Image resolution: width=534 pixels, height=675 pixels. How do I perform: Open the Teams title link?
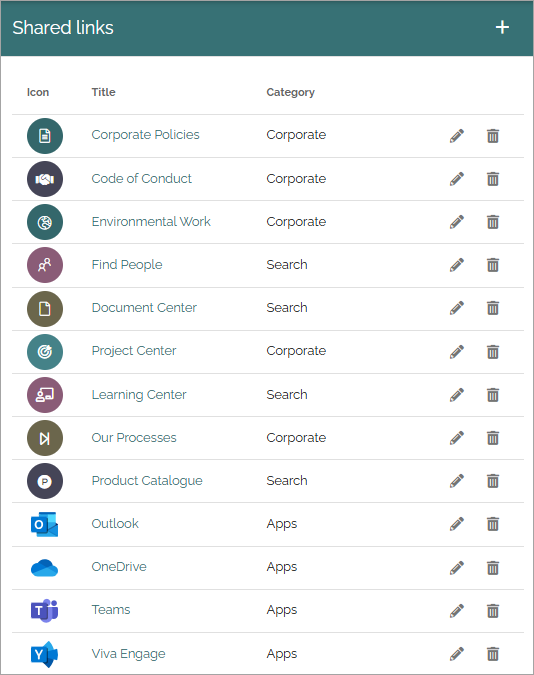point(111,610)
